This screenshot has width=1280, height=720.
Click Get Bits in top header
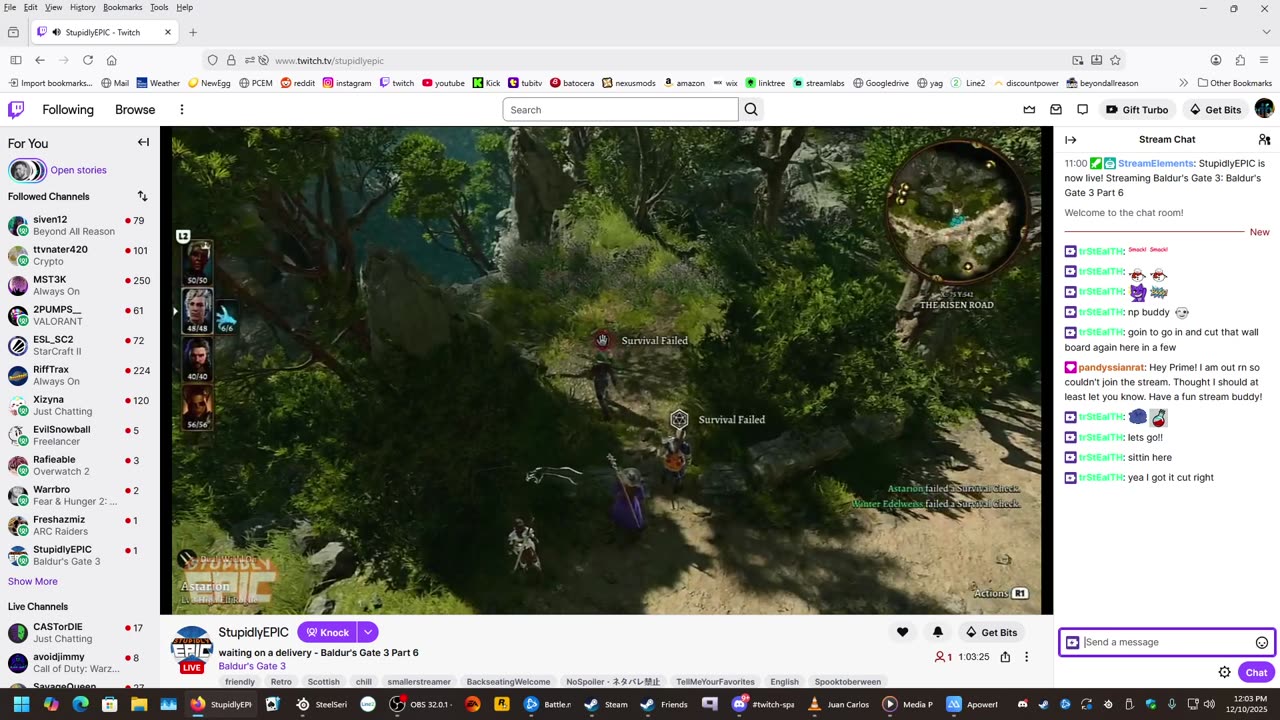1216,109
